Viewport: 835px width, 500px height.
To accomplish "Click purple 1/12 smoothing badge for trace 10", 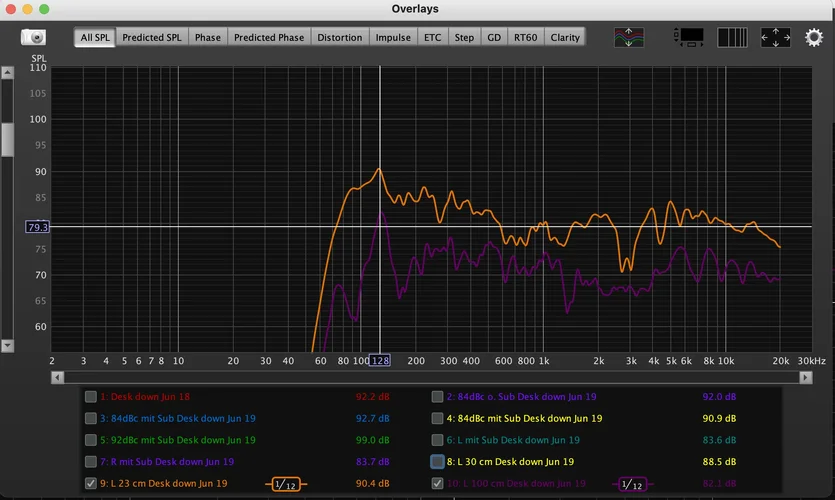I will (632, 484).
